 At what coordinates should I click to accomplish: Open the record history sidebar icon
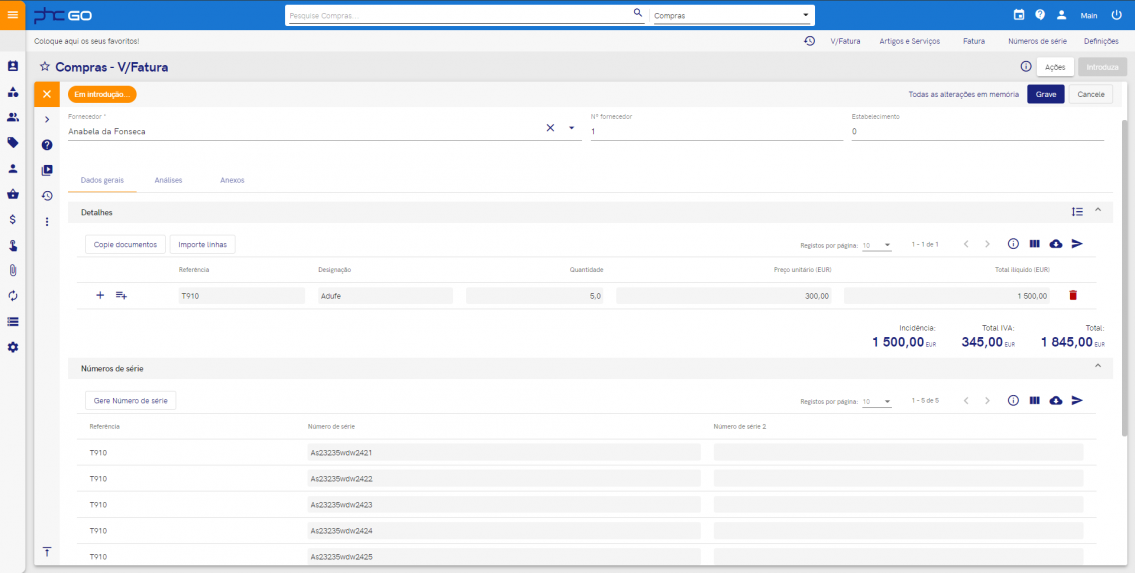pyautogui.click(x=47, y=196)
